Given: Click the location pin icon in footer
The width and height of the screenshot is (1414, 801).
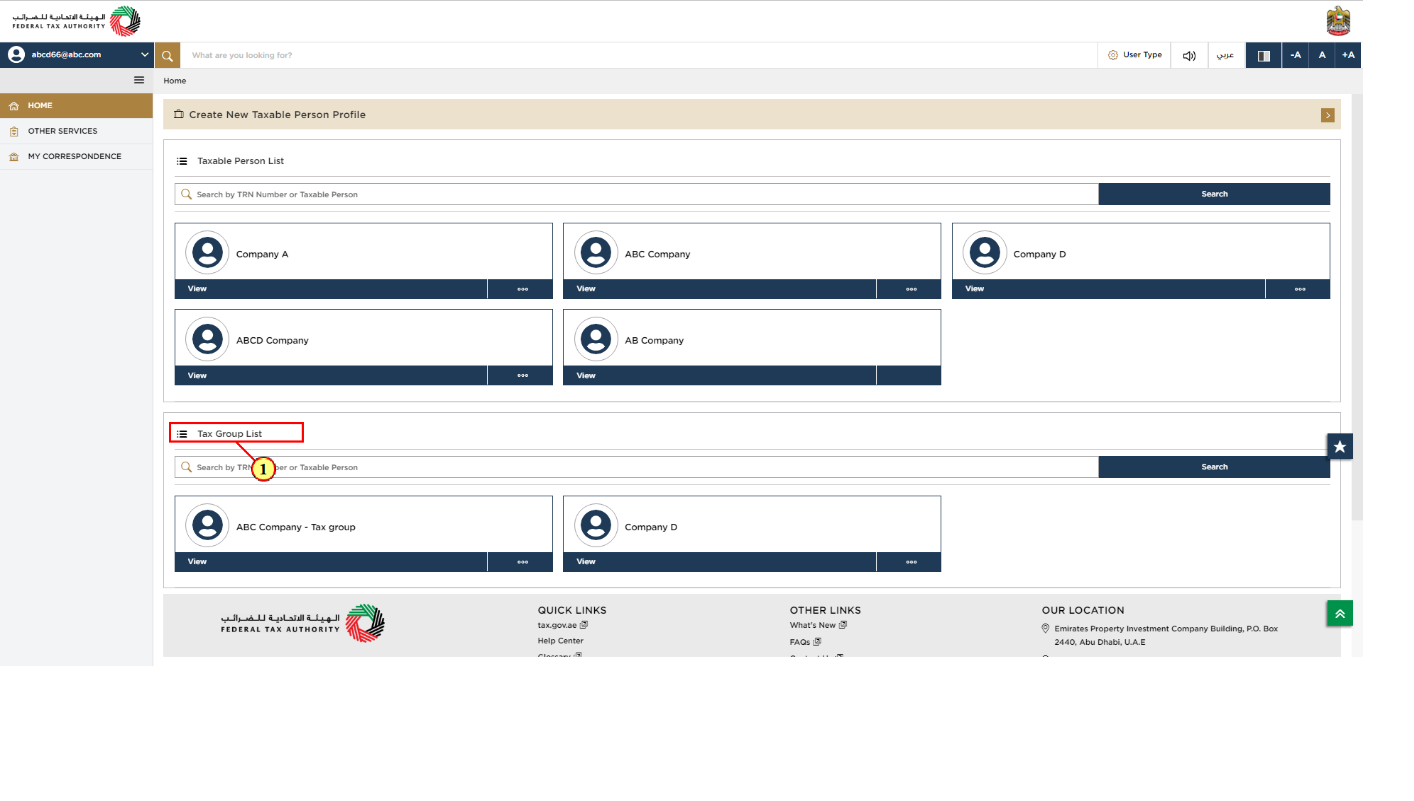Looking at the screenshot, I should click(x=1046, y=629).
